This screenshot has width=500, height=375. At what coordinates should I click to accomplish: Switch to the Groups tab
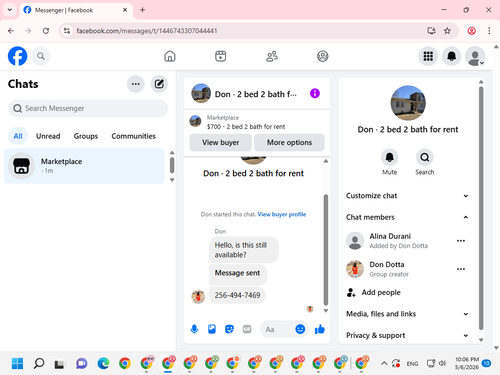tap(86, 136)
